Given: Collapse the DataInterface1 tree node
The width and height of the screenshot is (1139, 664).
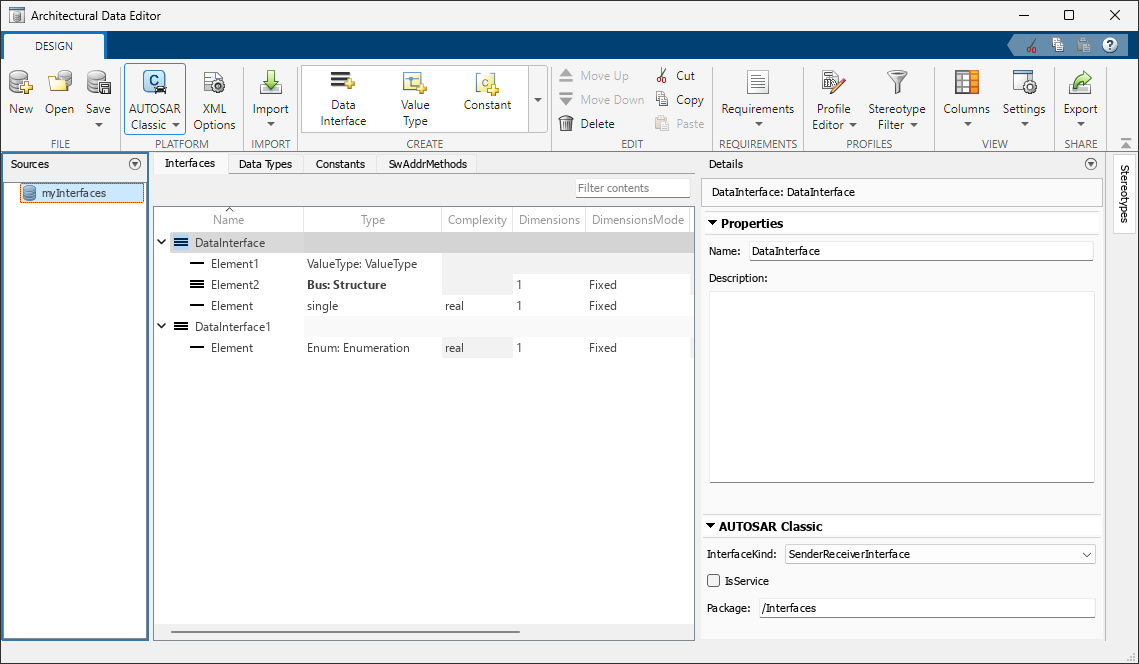Looking at the screenshot, I should click(x=162, y=327).
